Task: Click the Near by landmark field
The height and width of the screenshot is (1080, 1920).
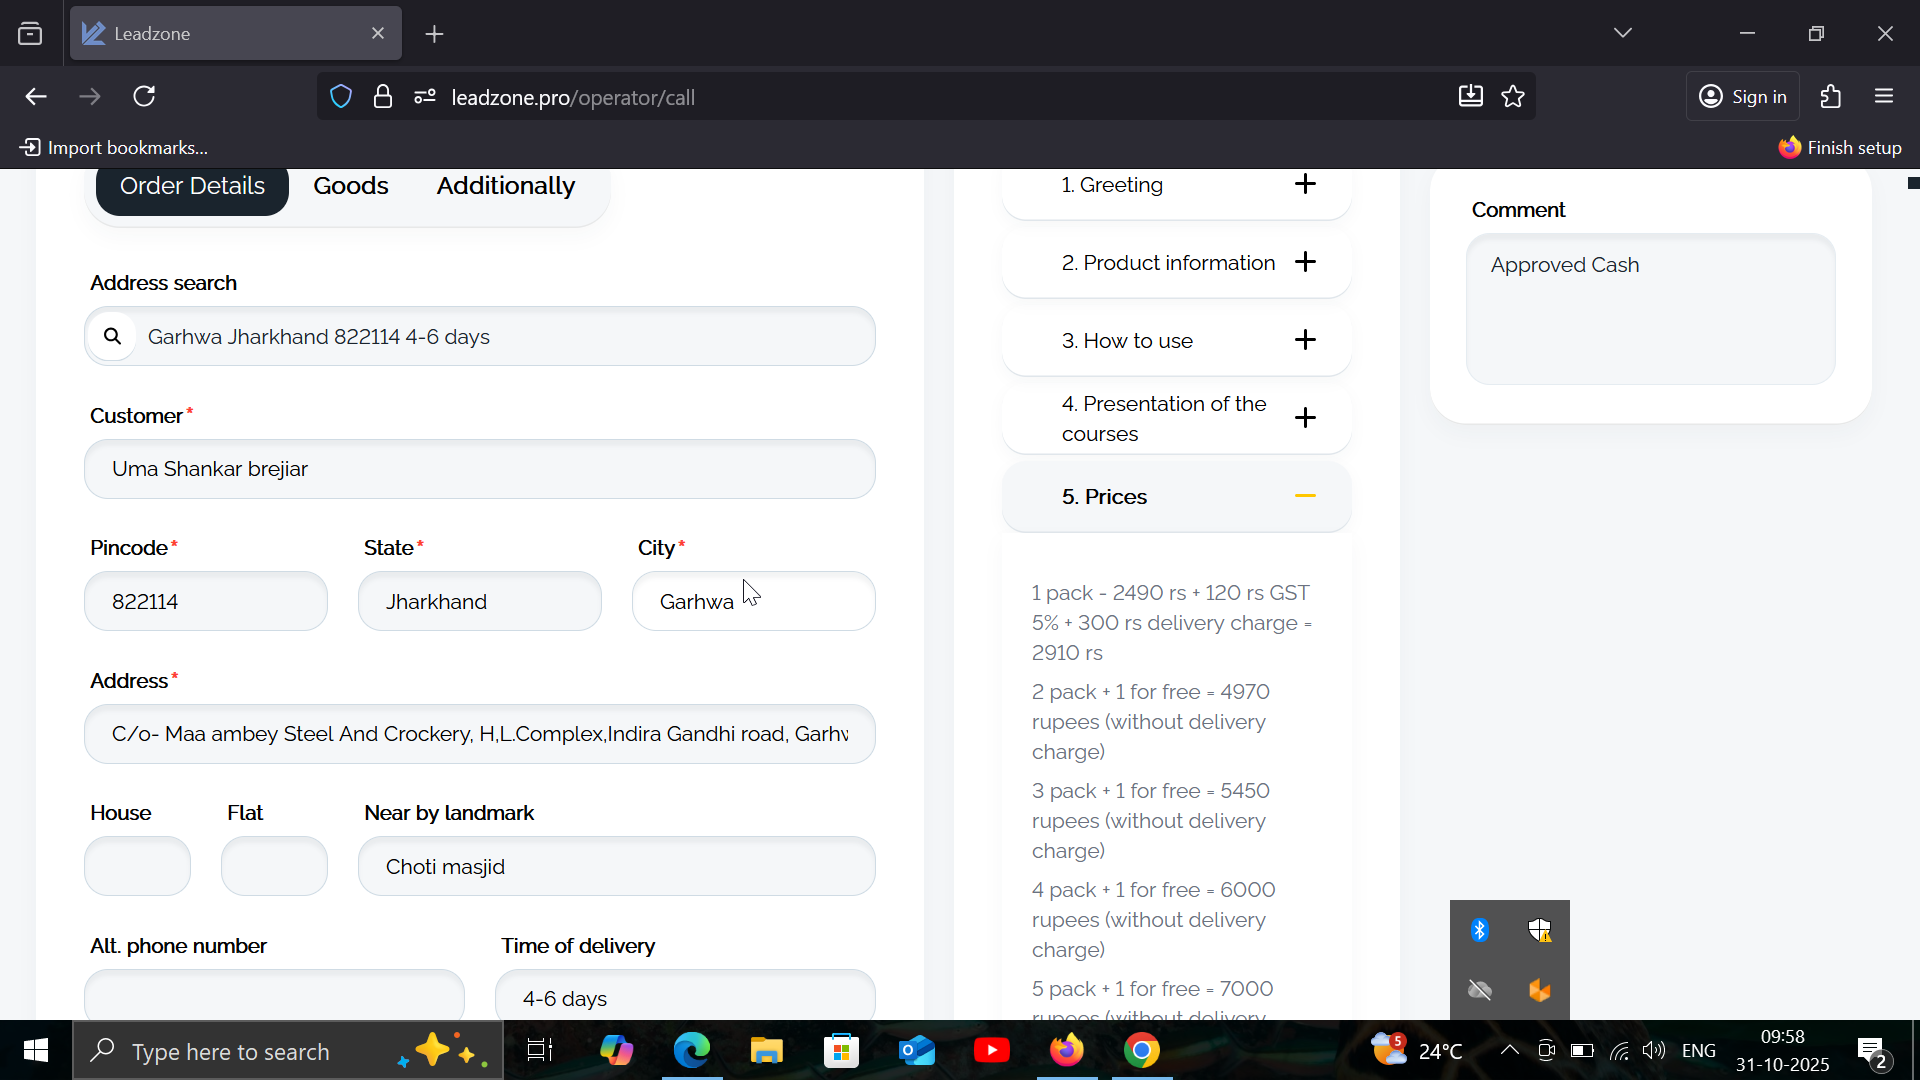Action: 616,866
